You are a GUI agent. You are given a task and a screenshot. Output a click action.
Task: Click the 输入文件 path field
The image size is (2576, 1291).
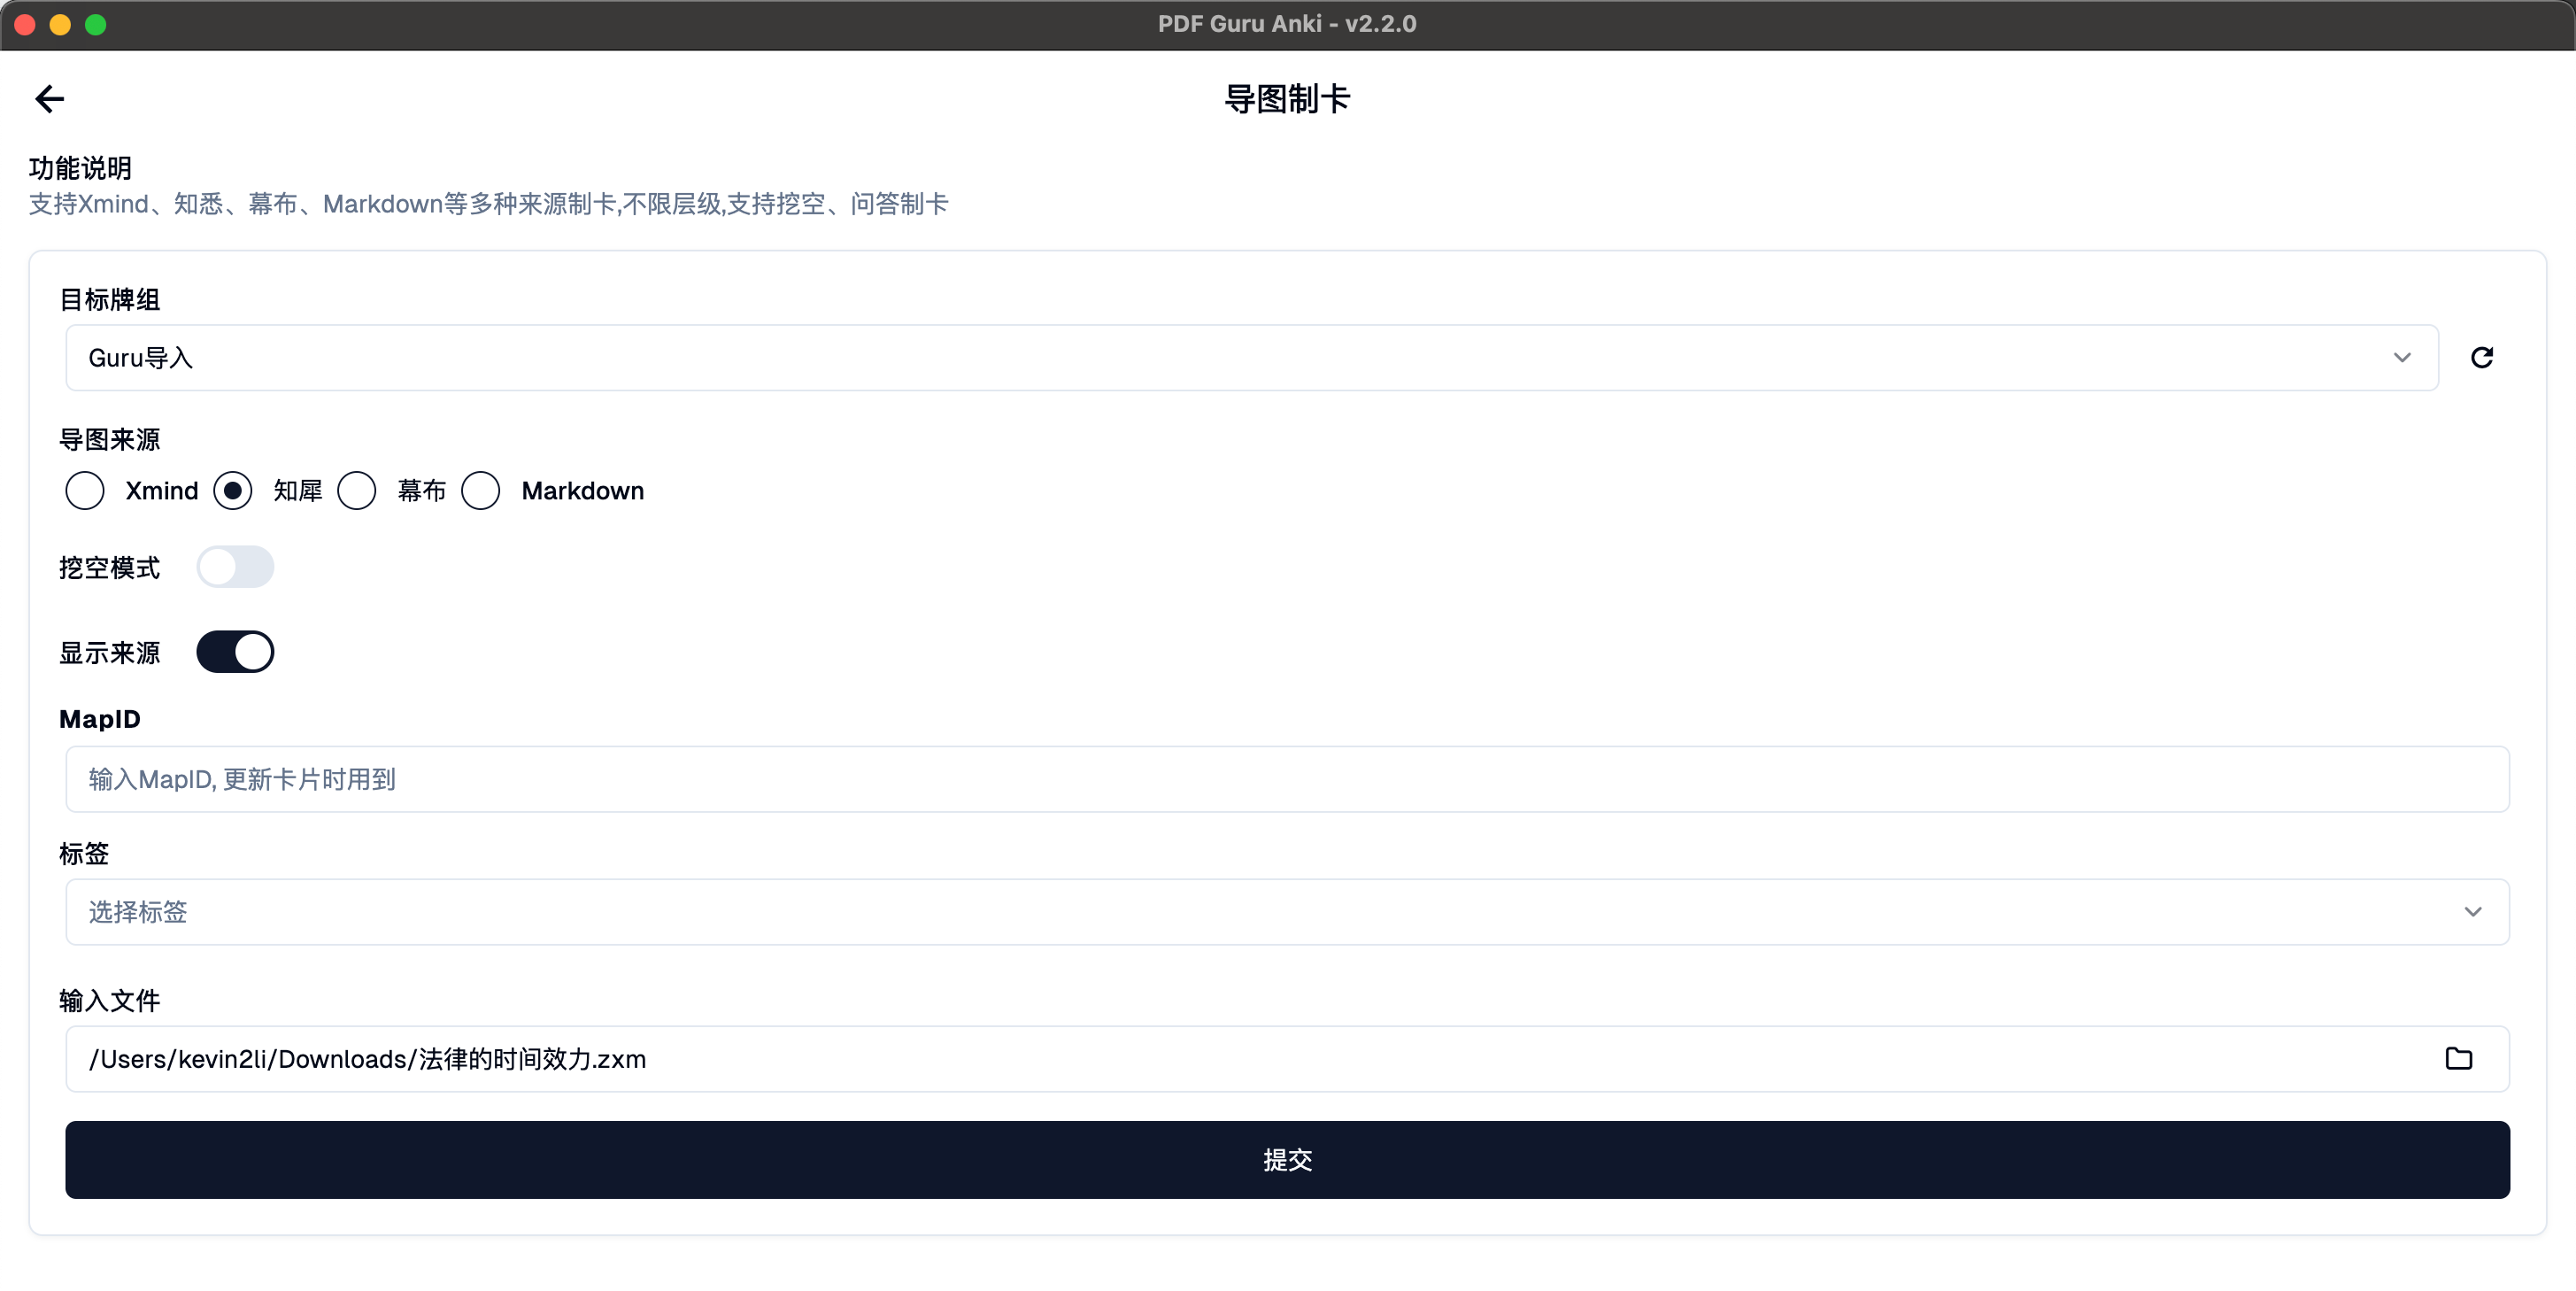1287,1059
